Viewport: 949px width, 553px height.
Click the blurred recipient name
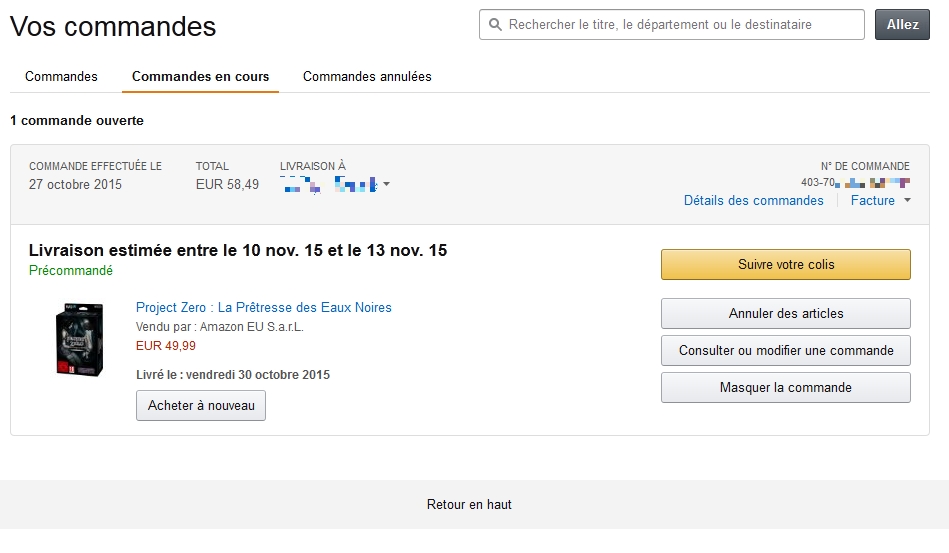pos(330,184)
